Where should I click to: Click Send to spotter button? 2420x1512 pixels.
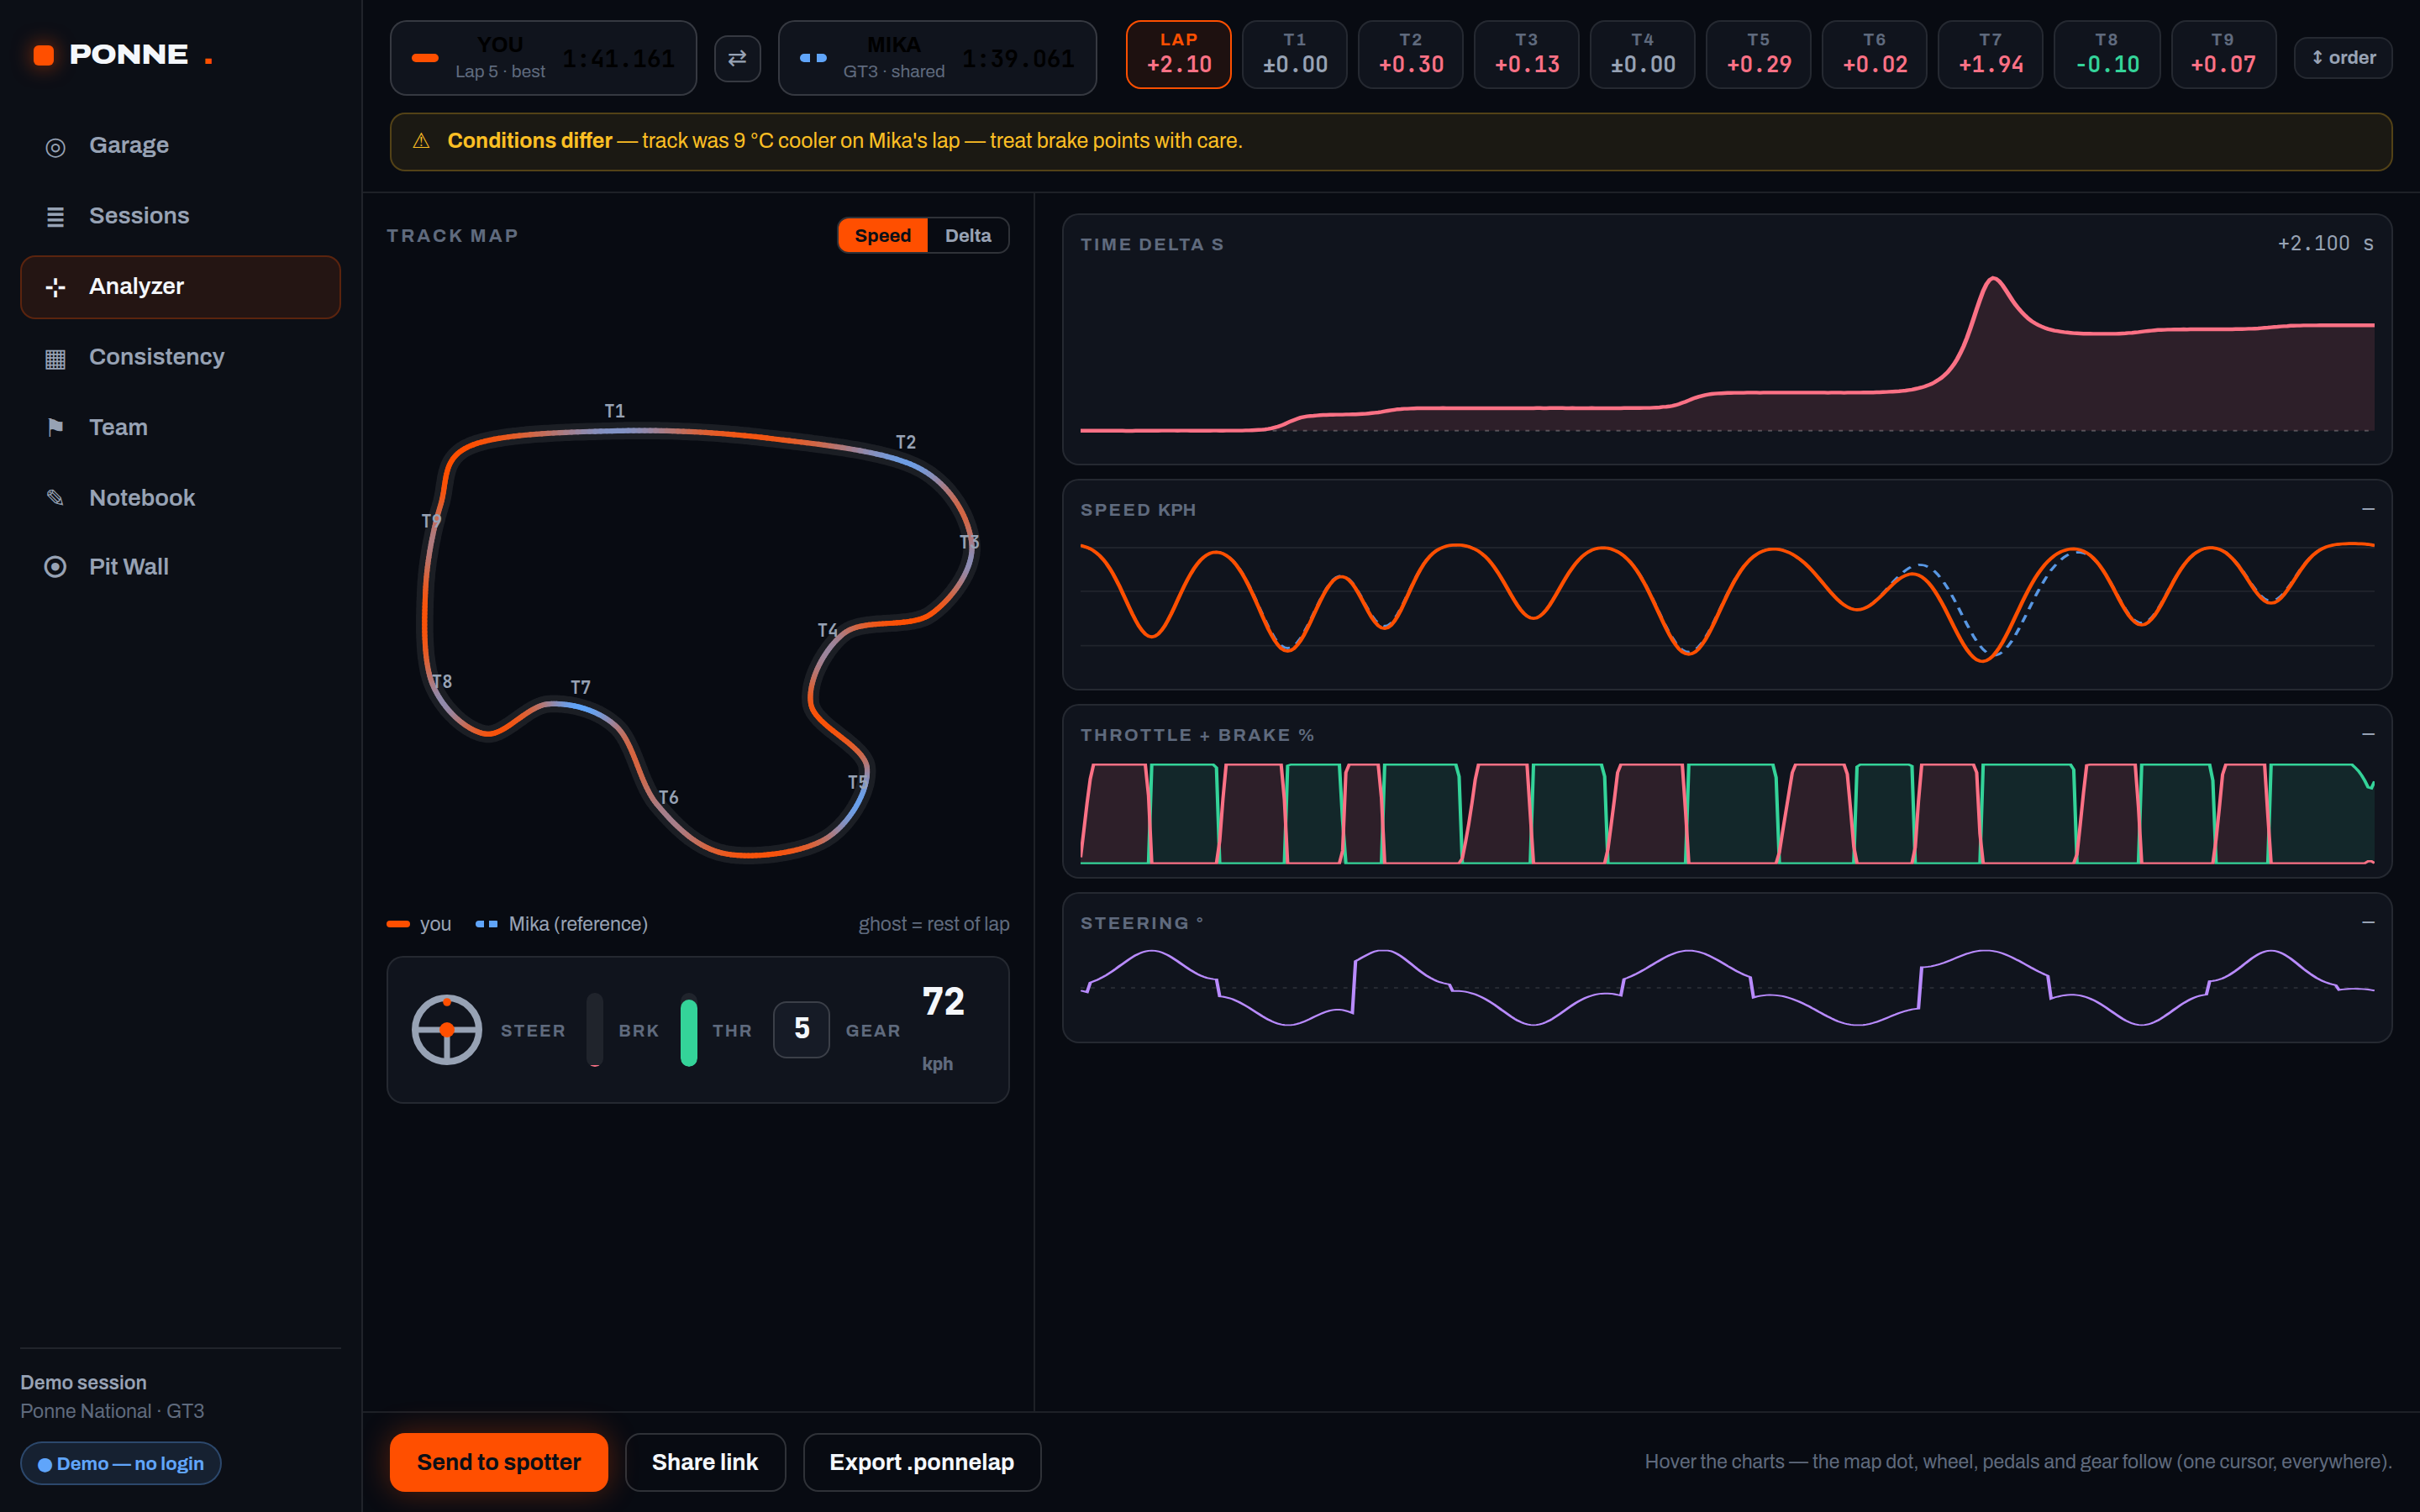[498, 1462]
